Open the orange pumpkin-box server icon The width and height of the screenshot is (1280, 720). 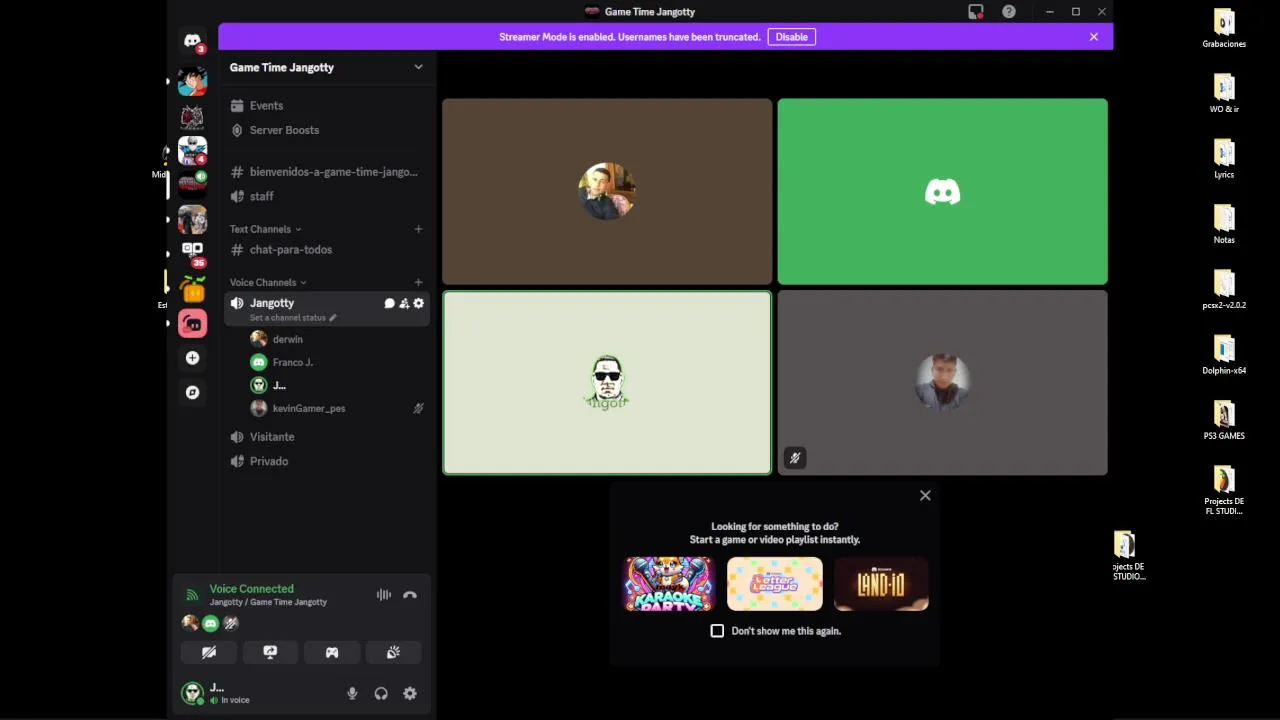(192, 289)
